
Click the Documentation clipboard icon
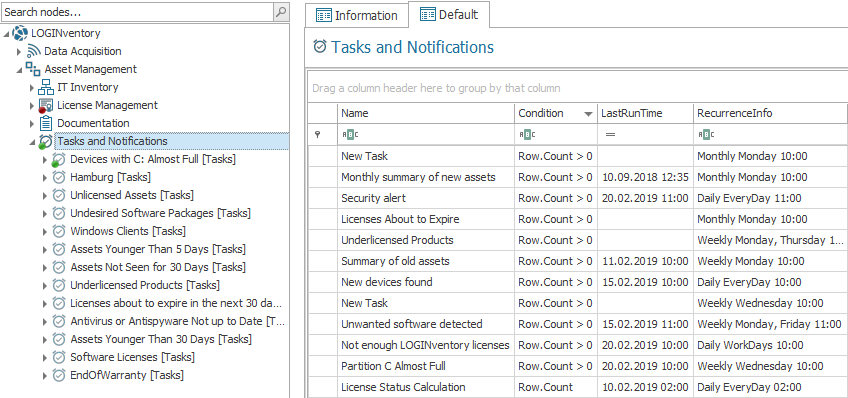pos(47,123)
